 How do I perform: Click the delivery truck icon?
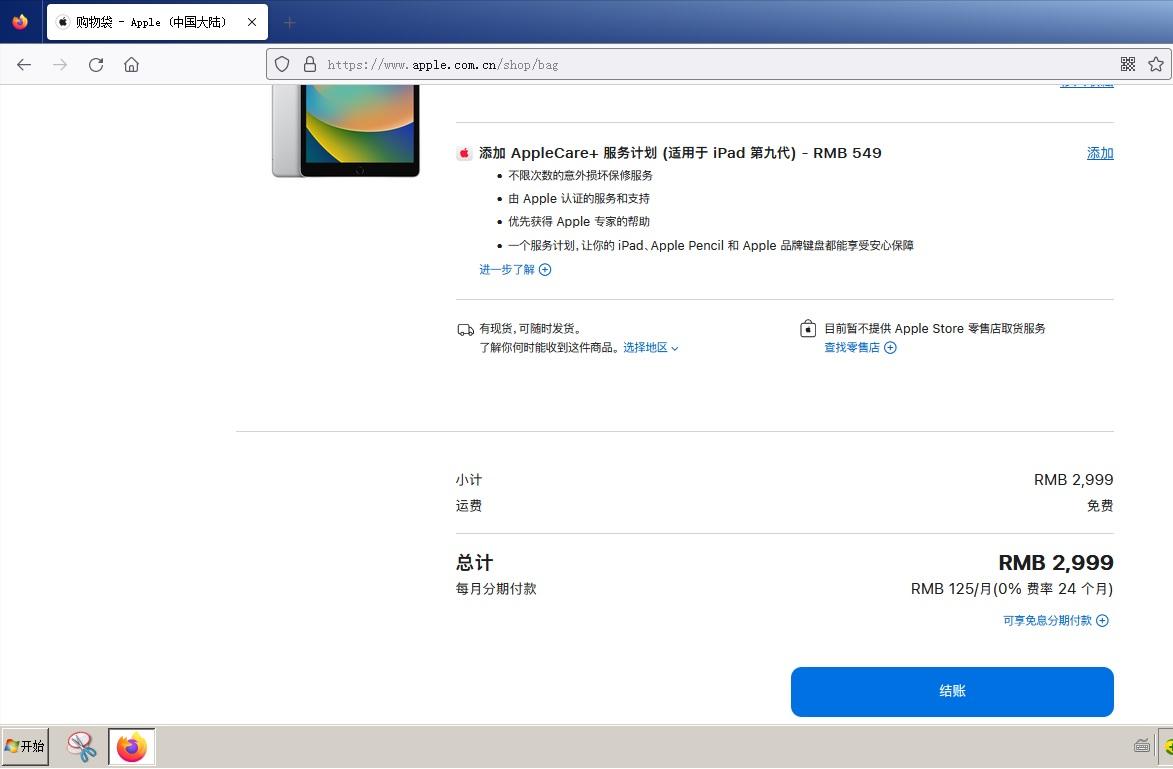465,329
